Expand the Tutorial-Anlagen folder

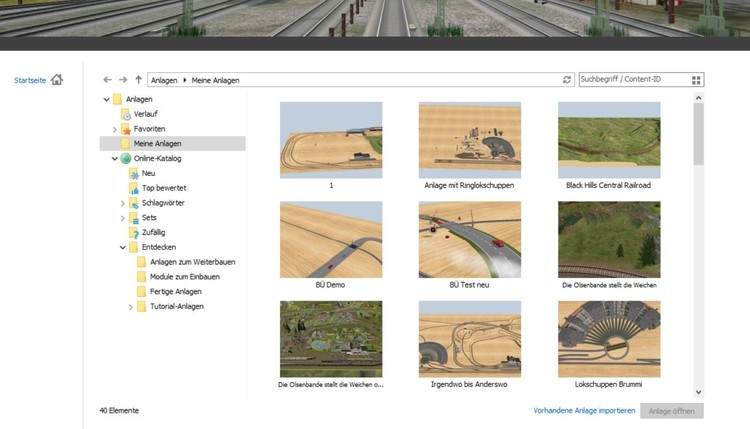130,306
